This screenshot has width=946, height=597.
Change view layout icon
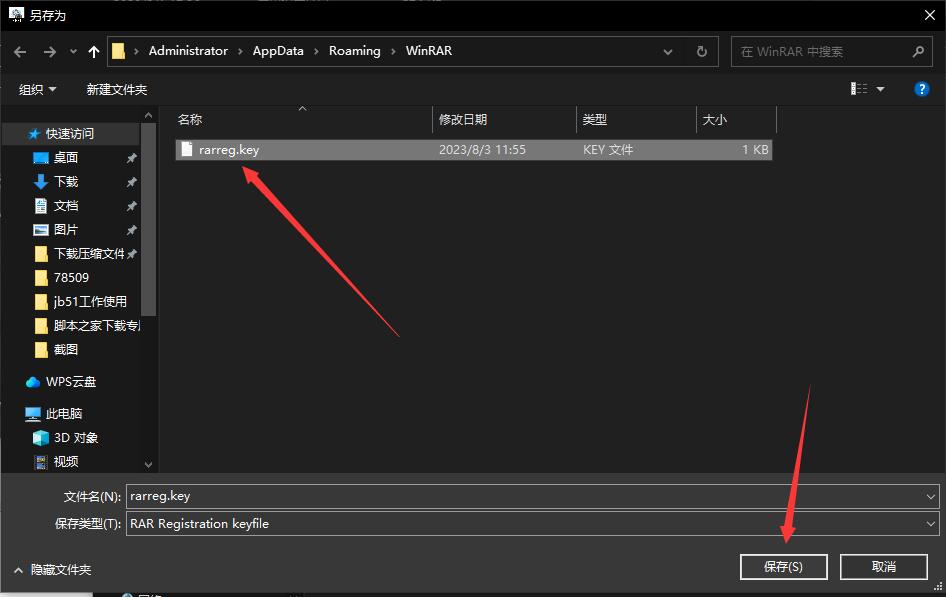859,89
